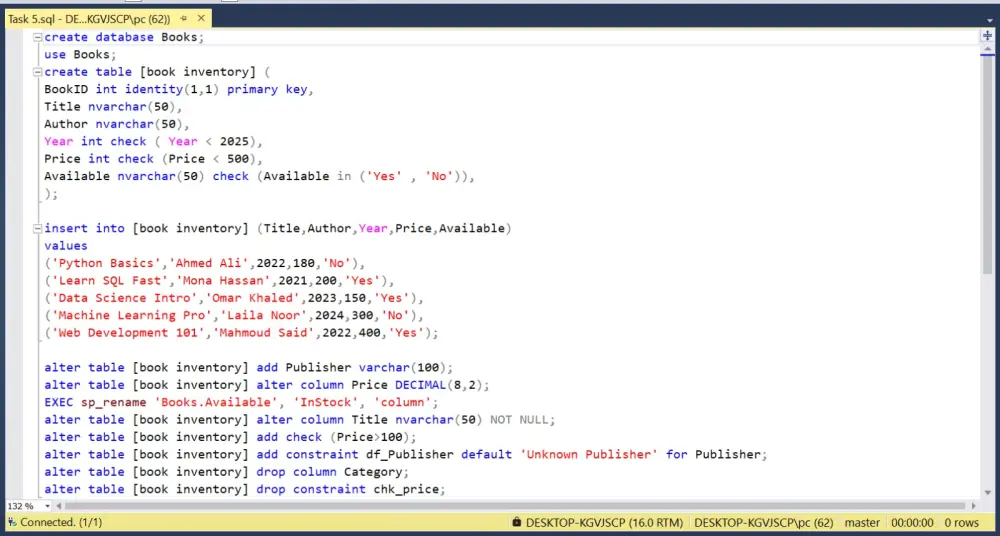The width and height of the screenshot is (1000, 536).
Task: Click the 'Web Development 101' row values
Action: tap(241, 332)
